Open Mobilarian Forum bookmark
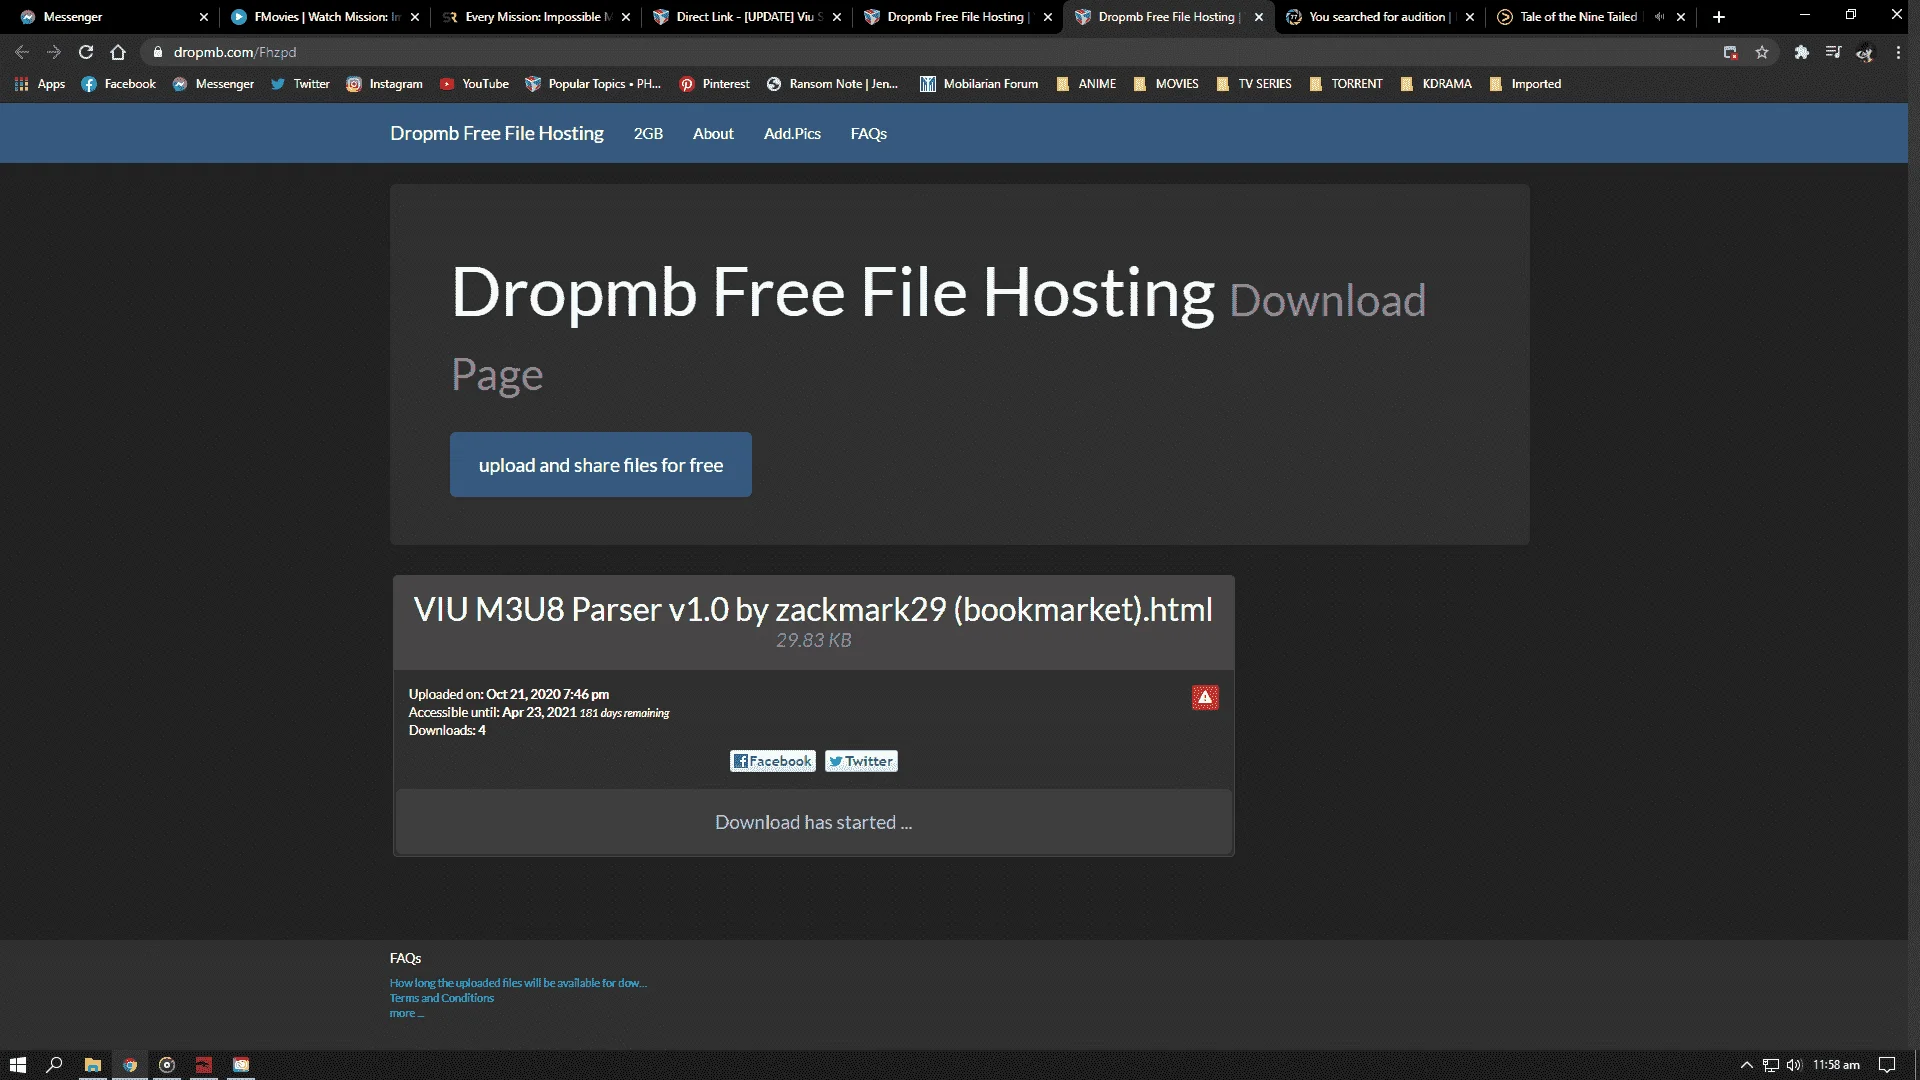 [979, 84]
